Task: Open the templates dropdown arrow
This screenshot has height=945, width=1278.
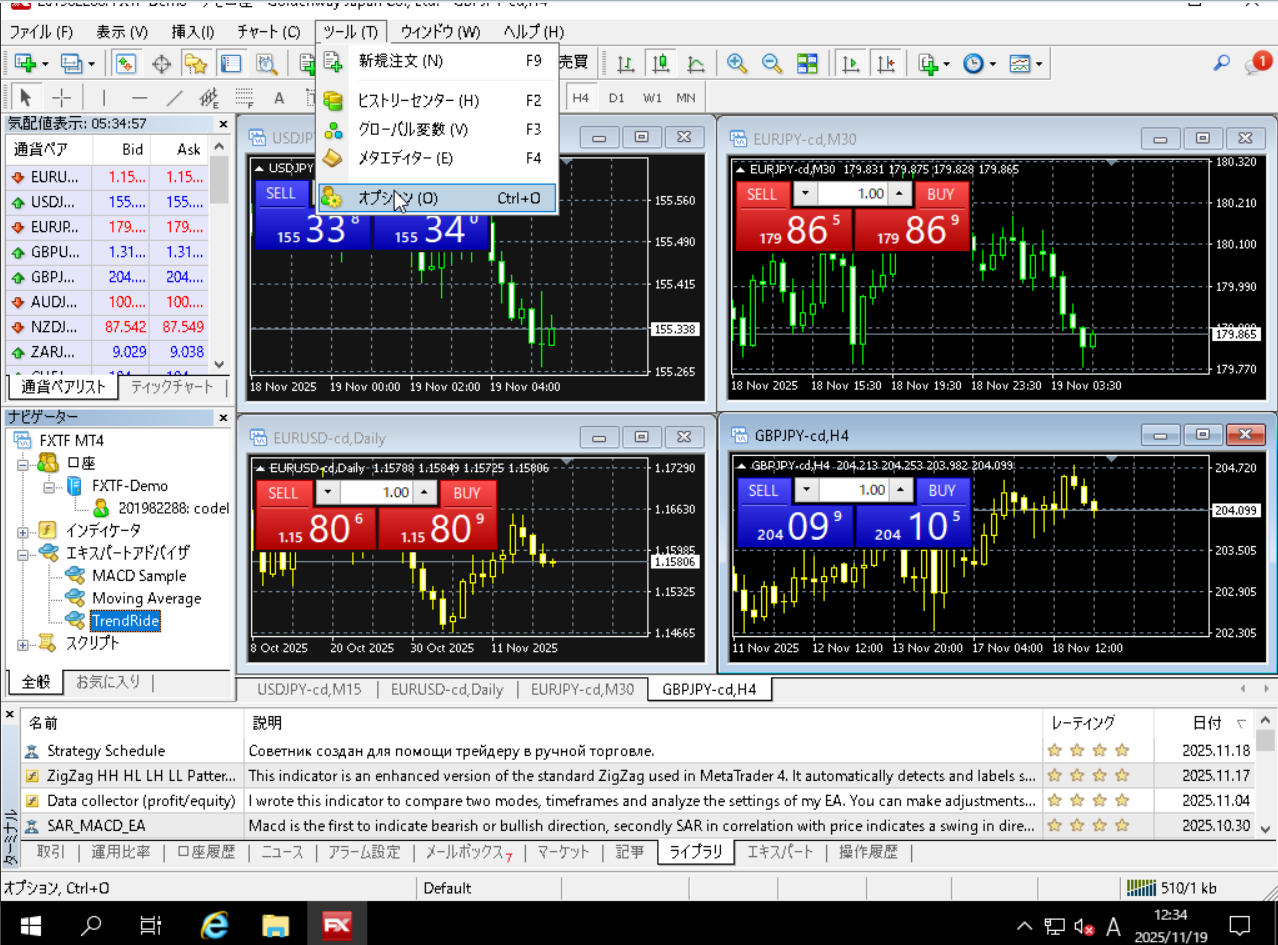Action: pyautogui.click(x=1040, y=65)
